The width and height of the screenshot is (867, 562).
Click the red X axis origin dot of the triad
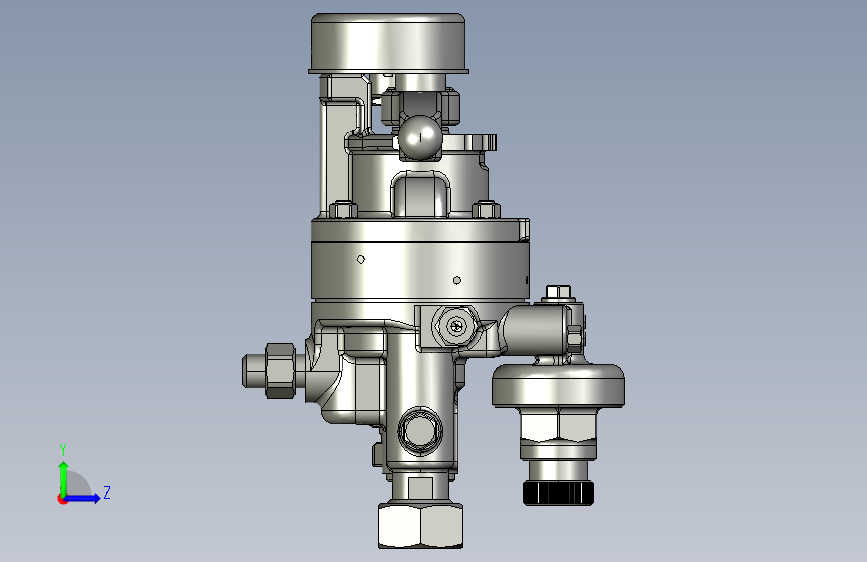coord(62,499)
